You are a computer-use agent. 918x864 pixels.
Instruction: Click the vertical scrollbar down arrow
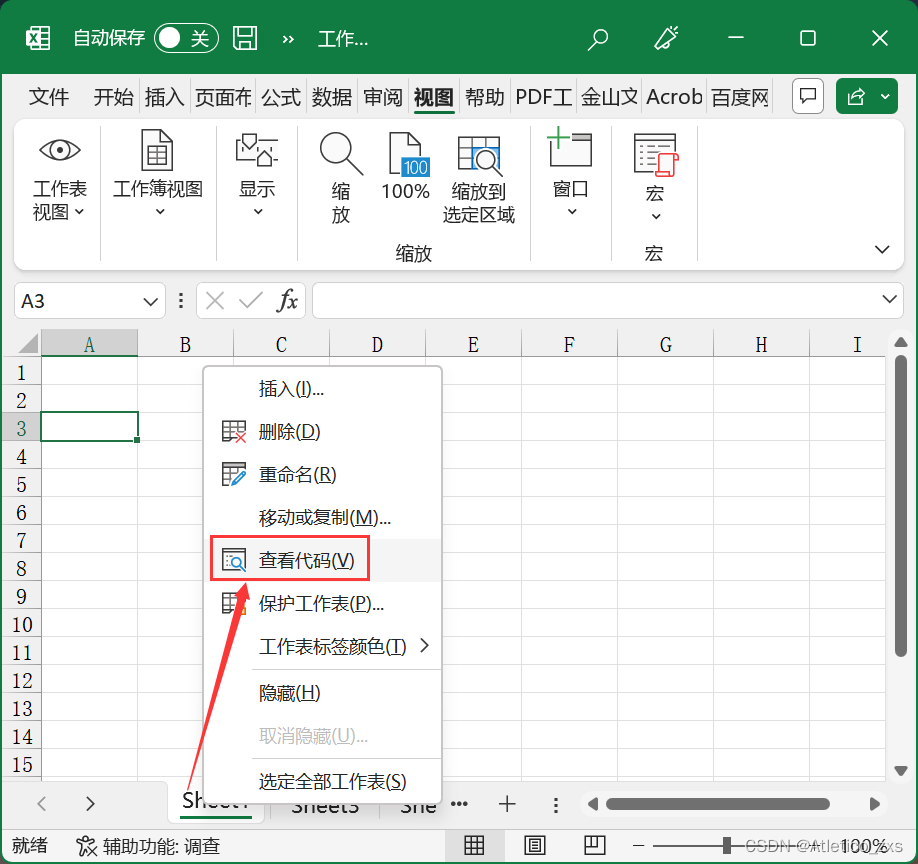(x=901, y=770)
